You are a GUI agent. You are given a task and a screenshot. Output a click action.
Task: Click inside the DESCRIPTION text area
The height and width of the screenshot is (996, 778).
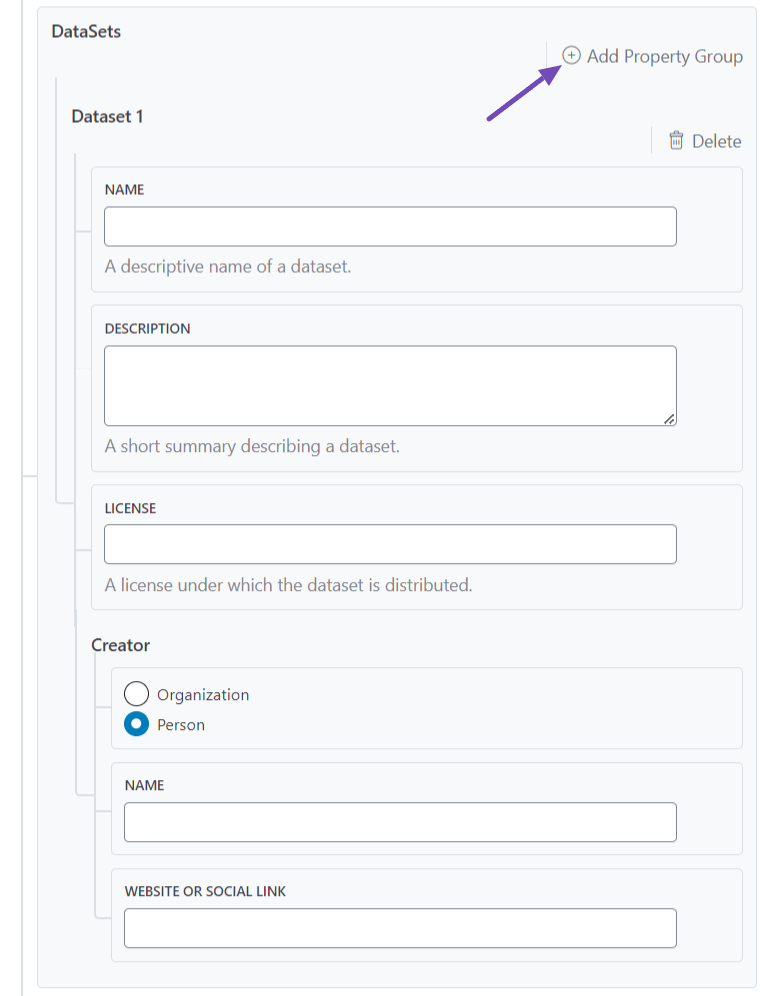(x=390, y=385)
